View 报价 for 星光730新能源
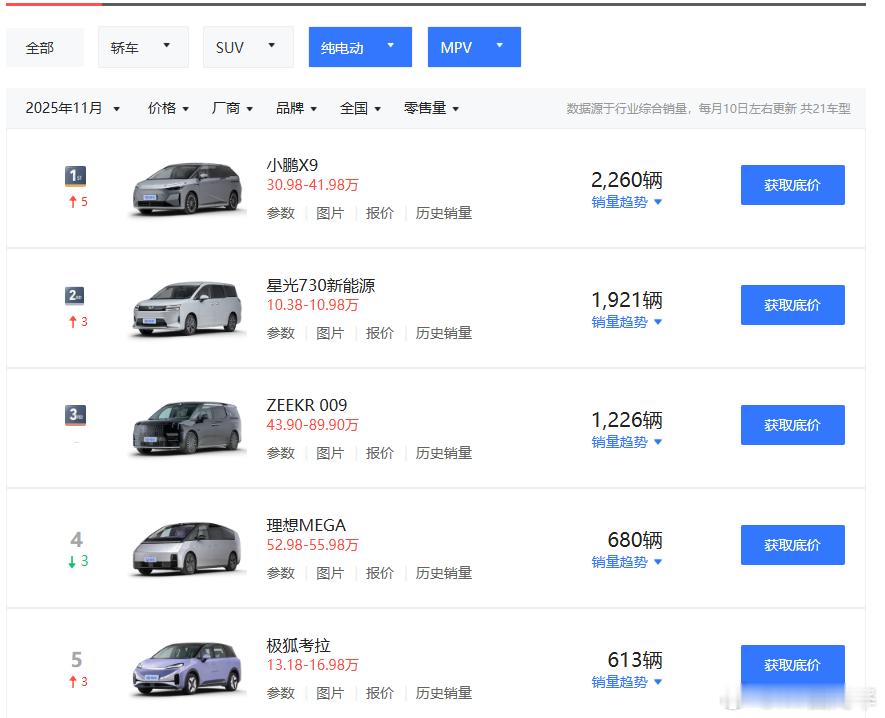The image size is (885, 718). [379, 333]
